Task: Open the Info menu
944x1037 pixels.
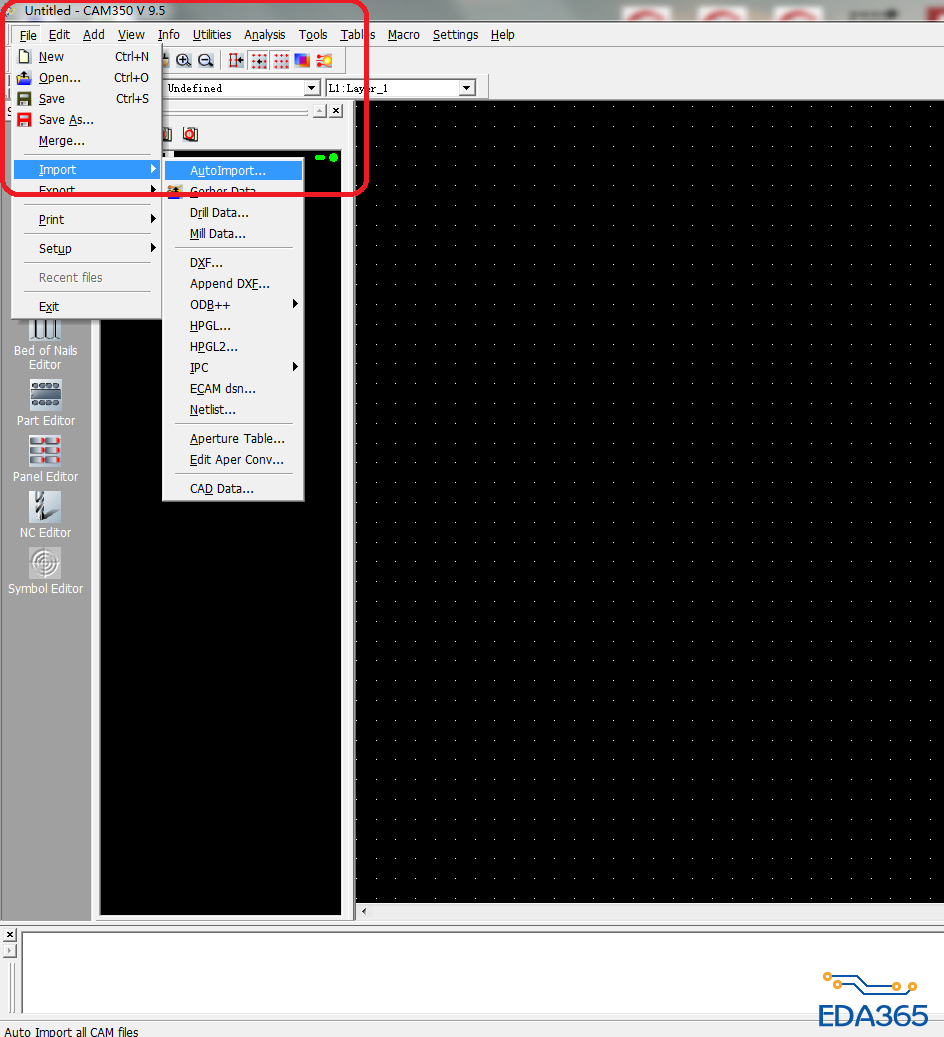Action: coord(169,35)
